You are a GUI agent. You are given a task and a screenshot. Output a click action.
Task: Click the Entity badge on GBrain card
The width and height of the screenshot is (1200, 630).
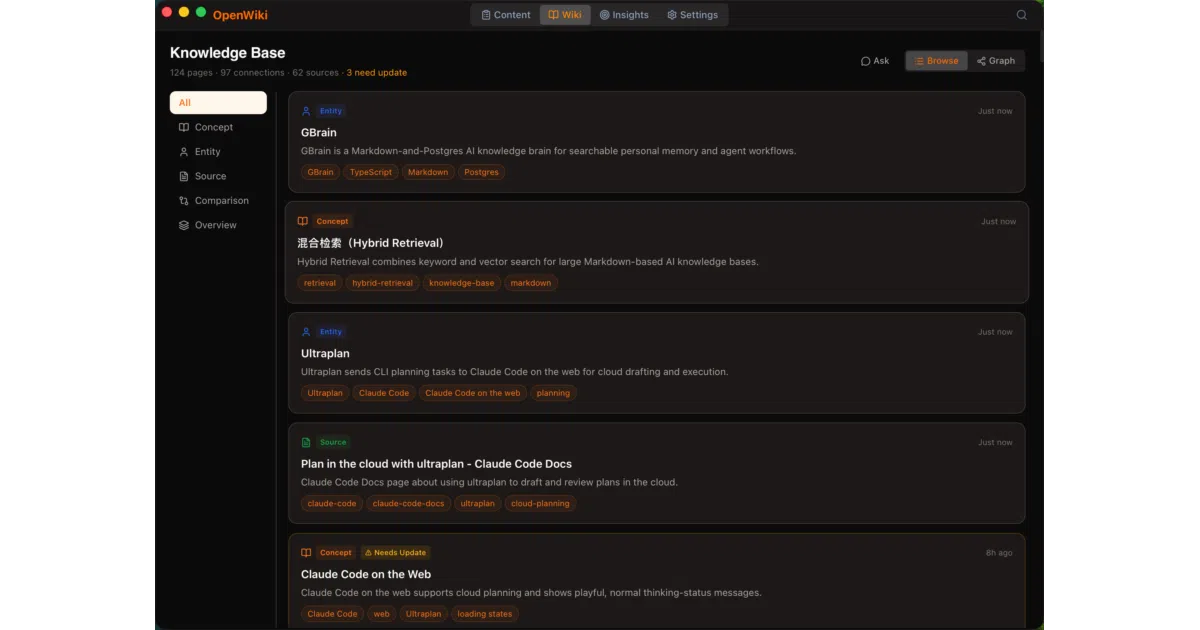coord(331,111)
